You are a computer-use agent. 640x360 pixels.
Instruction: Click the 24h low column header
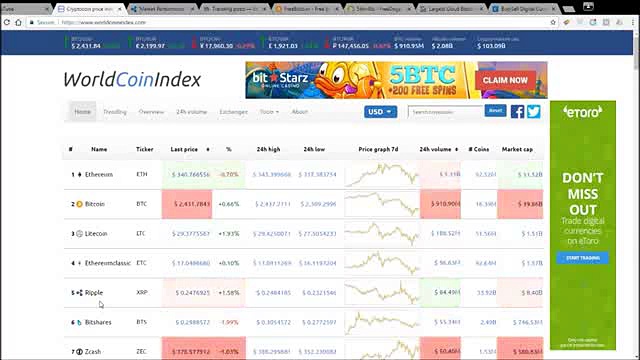point(314,149)
